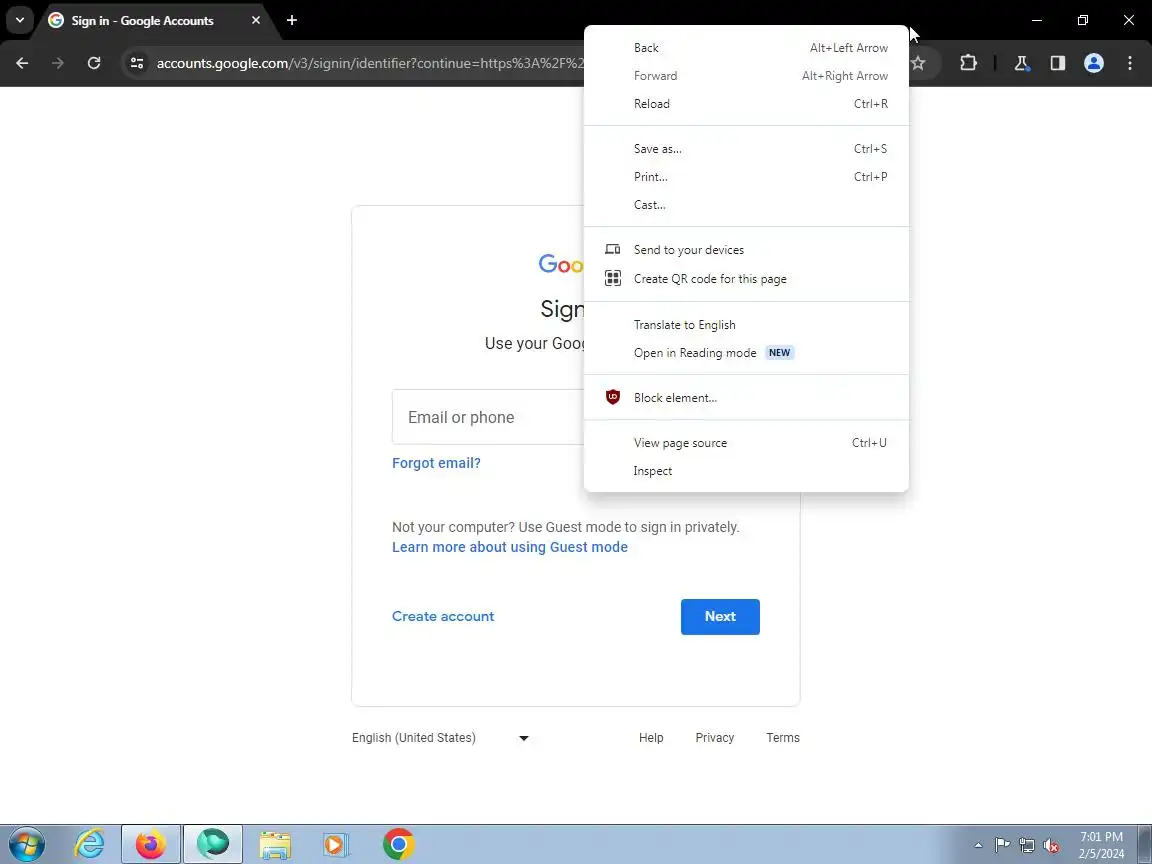Open the green globe browser taskbar icon
Image resolution: width=1152 pixels, height=864 pixels.
212,844
